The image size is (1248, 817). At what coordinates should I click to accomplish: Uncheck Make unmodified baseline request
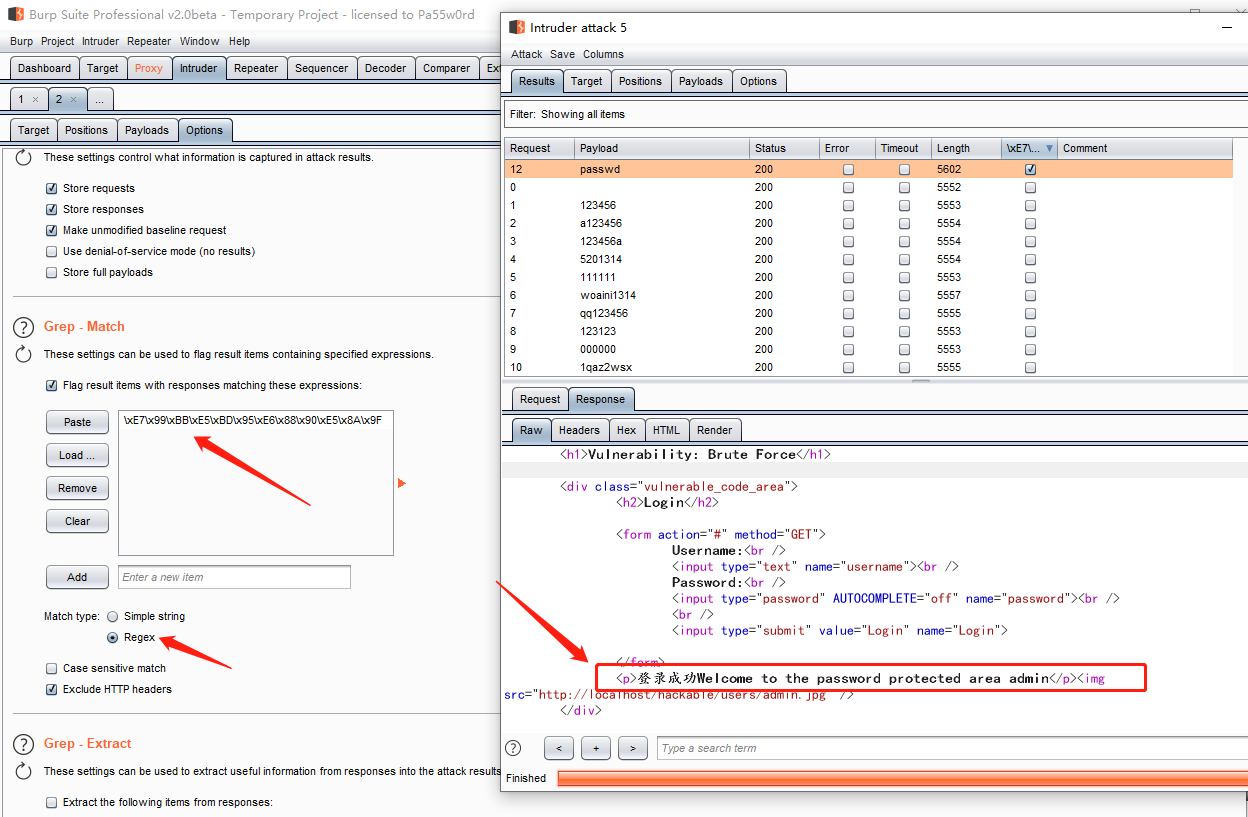pos(52,230)
